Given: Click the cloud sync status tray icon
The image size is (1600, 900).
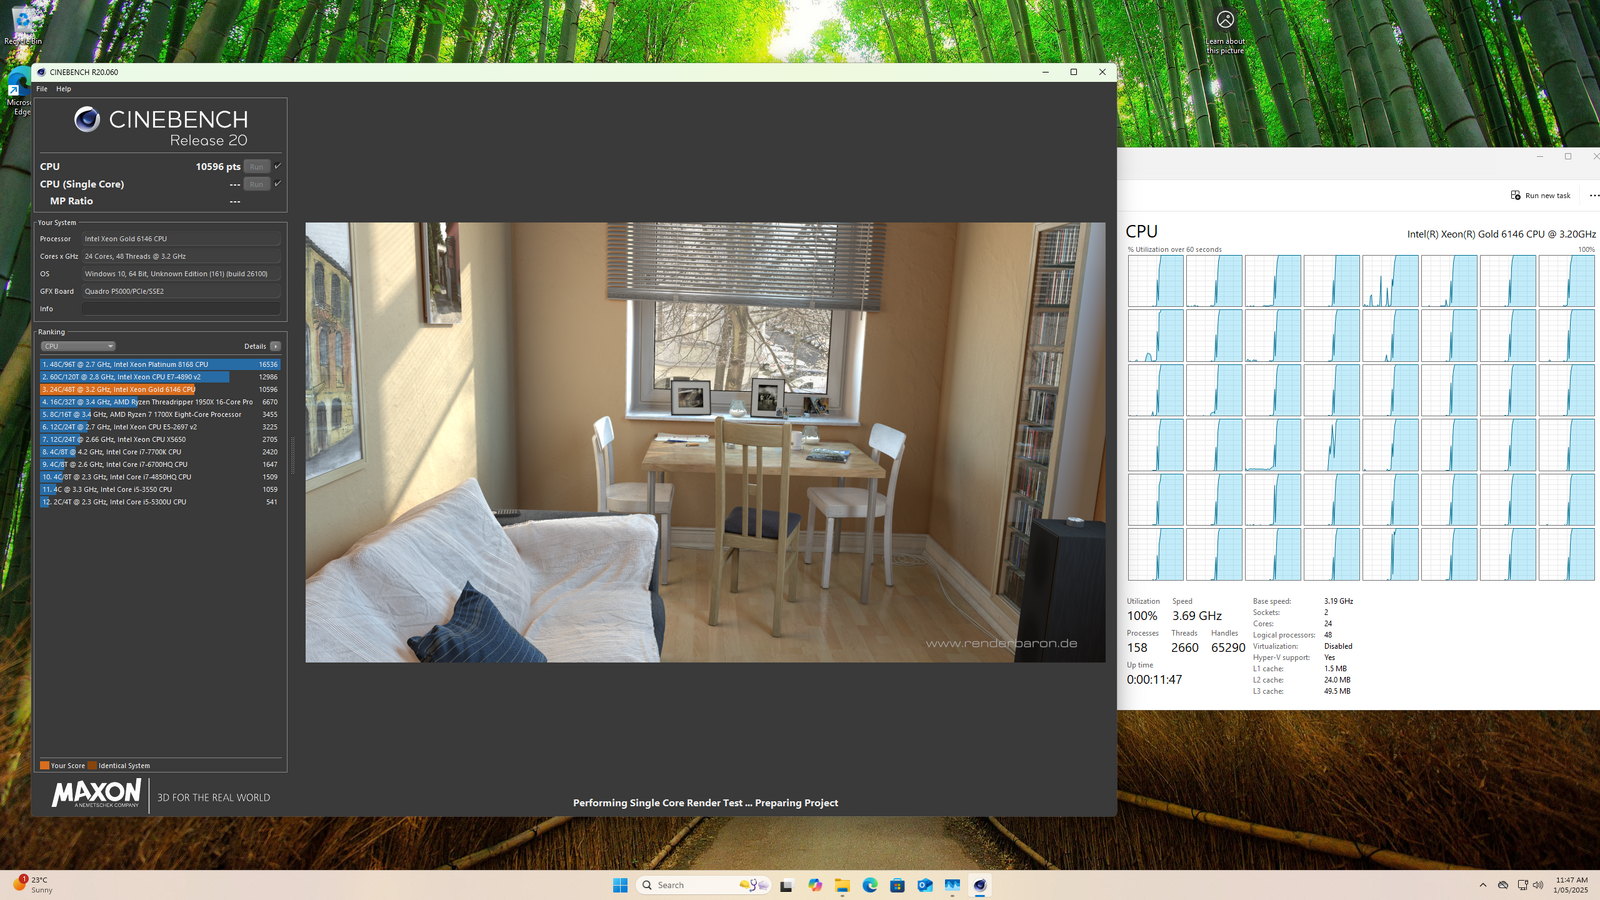Looking at the screenshot, I should [1503, 885].
